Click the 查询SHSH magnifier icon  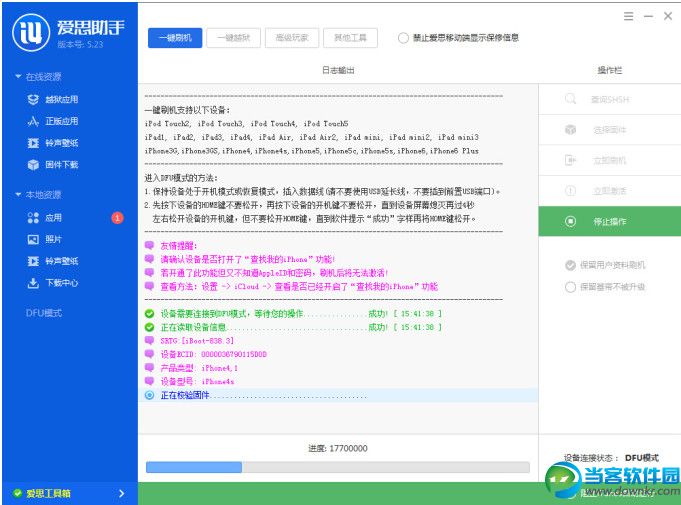click(x=570, y=99)
